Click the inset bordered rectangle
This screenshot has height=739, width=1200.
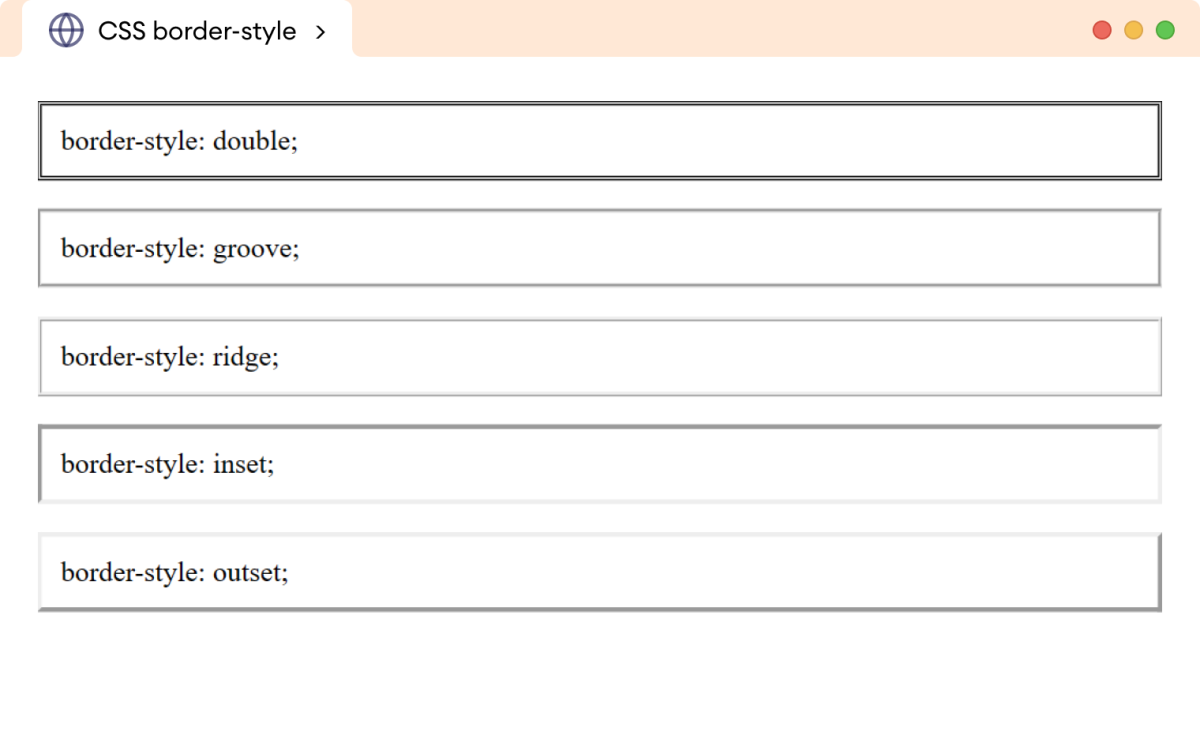[600, 464]
